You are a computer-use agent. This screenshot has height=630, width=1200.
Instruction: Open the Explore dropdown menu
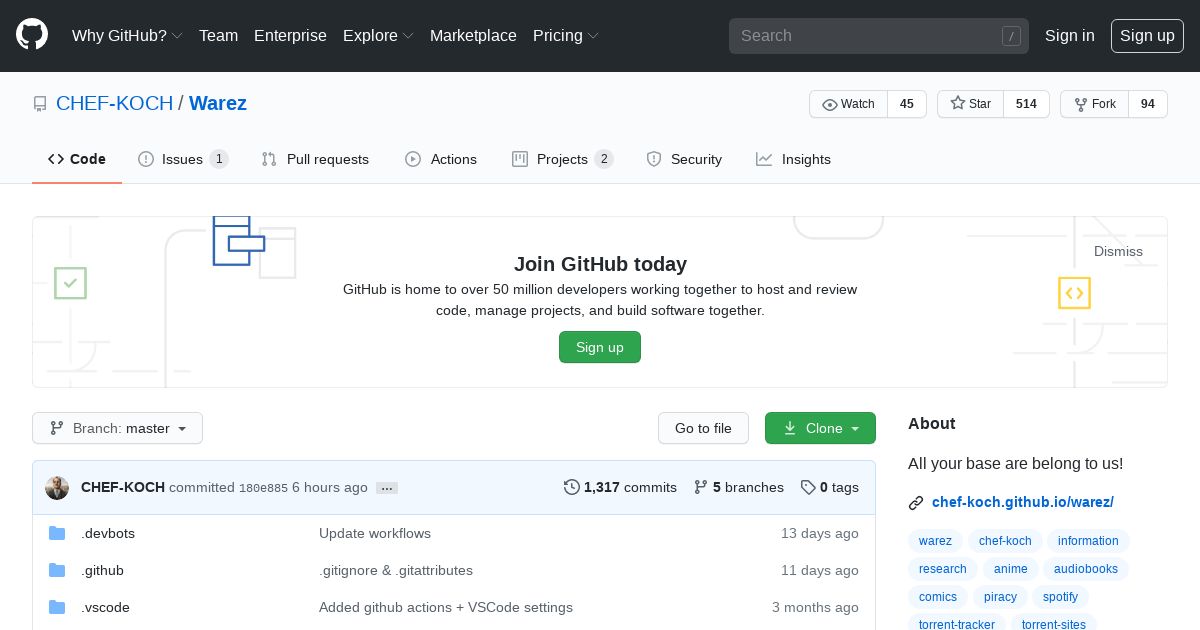(x=378, y=35)
